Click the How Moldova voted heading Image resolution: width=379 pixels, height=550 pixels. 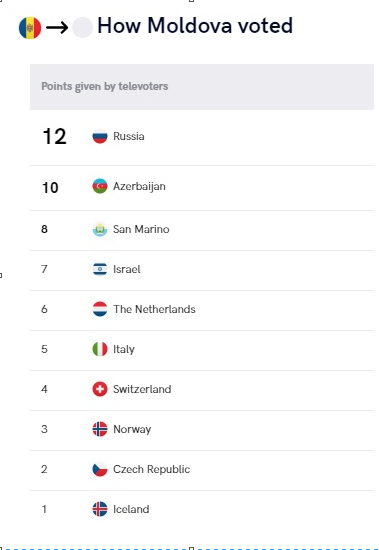point(195,26)
